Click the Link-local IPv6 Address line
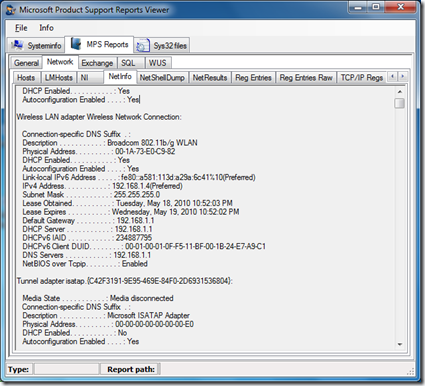 (139, 177)
